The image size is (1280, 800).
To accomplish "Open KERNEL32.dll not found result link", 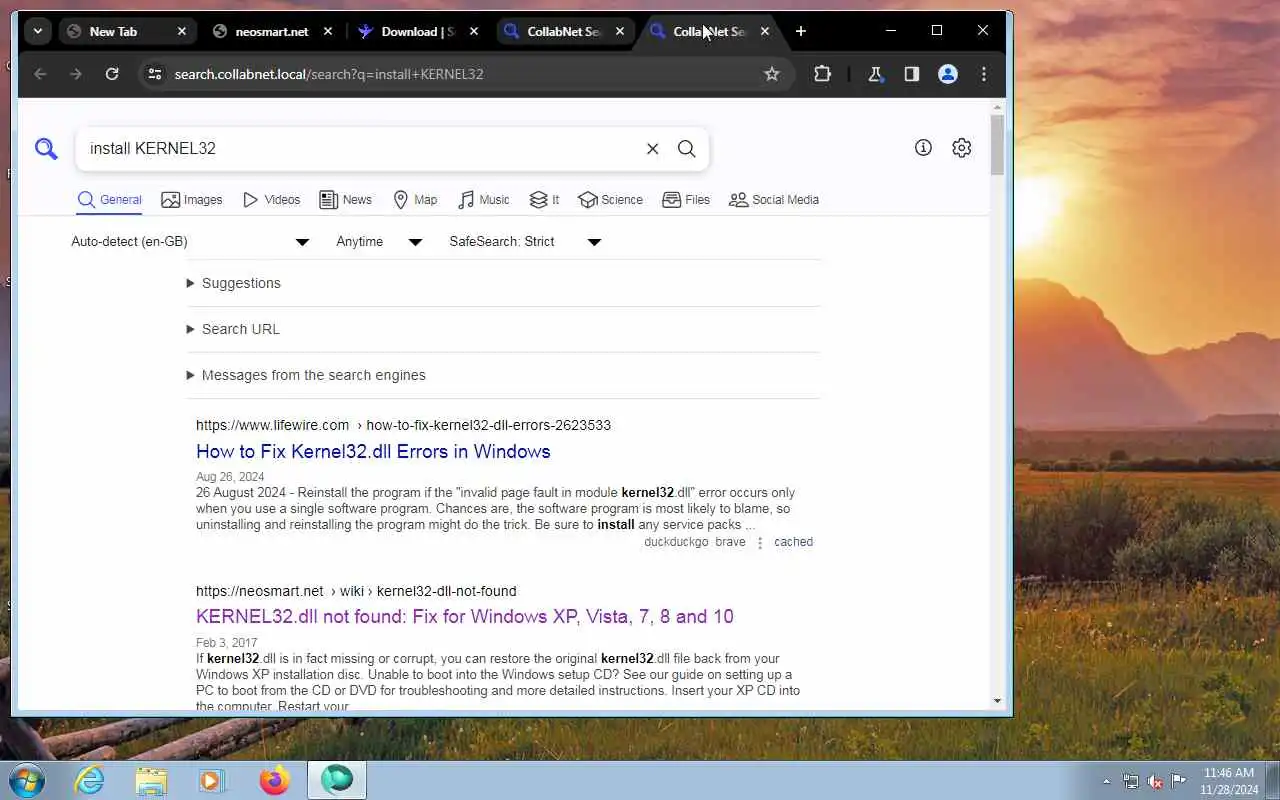I will click(465, 616).
